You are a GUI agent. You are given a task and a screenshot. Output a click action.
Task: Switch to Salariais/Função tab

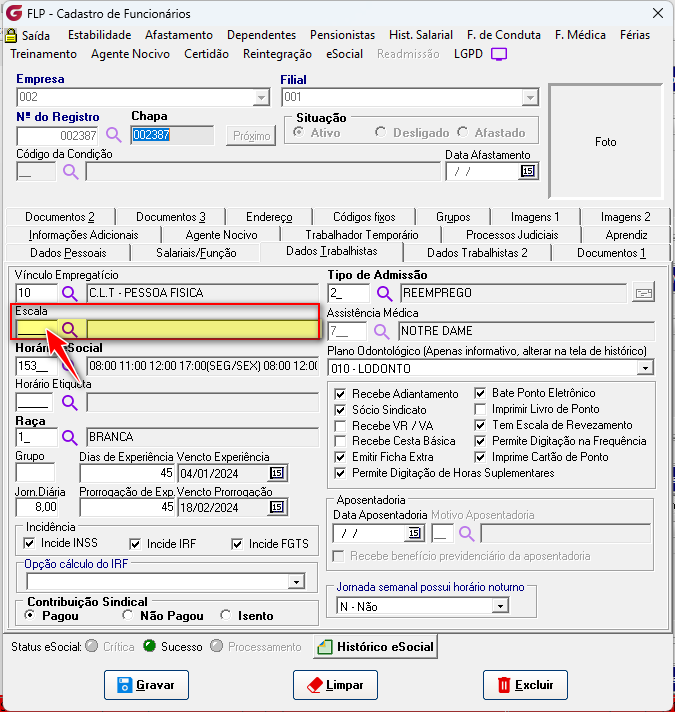click(x=196, y=253)
